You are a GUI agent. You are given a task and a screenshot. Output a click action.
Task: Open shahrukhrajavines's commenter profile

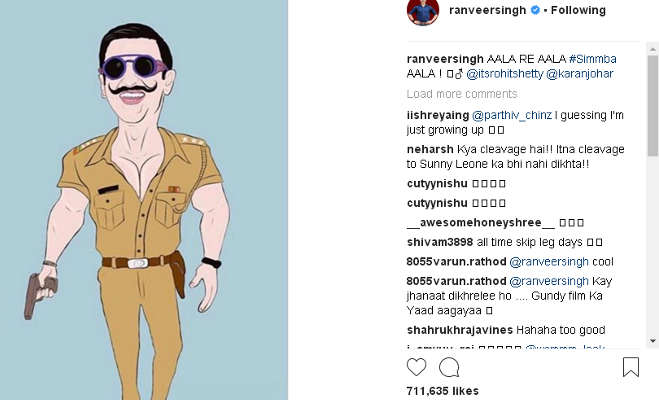[460, 330]
